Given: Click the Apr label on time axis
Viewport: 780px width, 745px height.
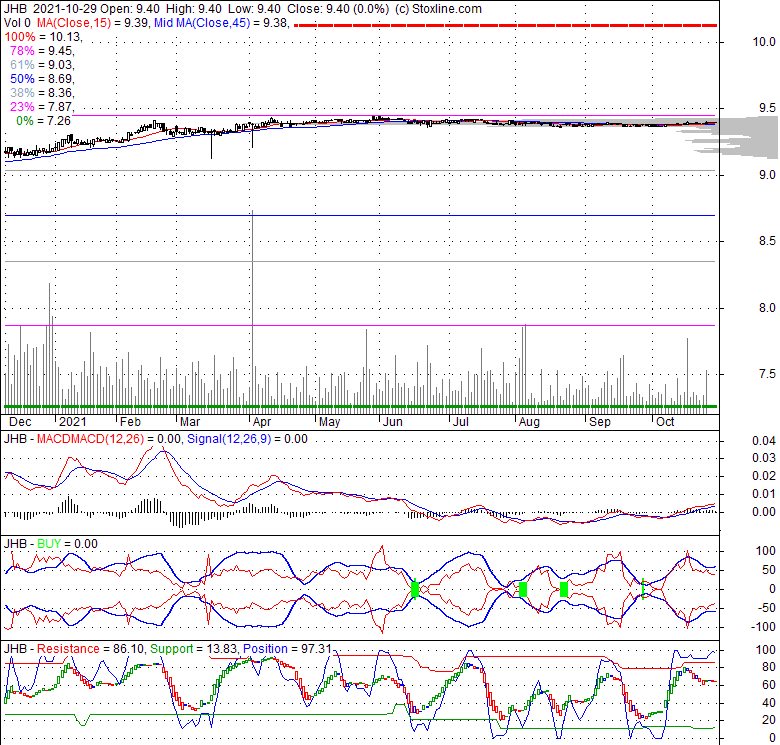Looking at the screenshot, I should (x=262, y=422).
